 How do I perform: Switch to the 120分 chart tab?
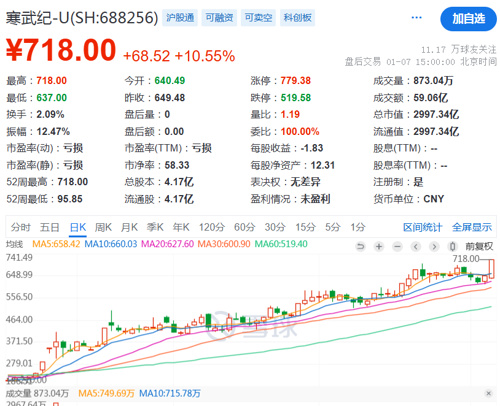tap(212, 227)
